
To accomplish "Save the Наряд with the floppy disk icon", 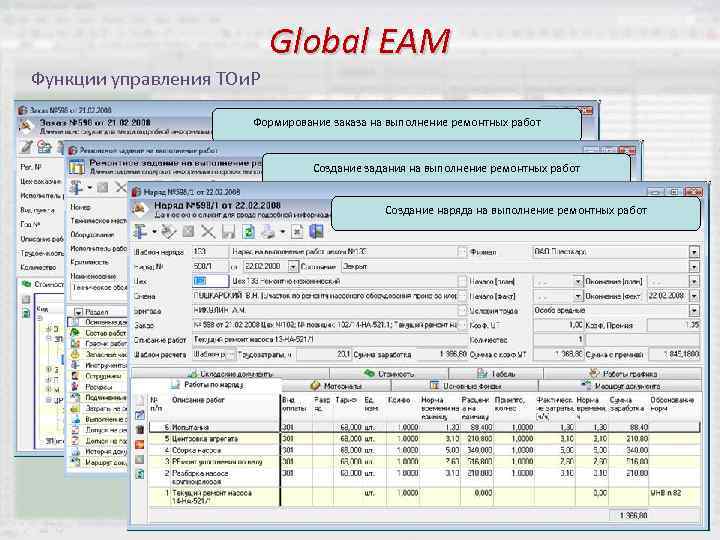I will pos(228,231).
